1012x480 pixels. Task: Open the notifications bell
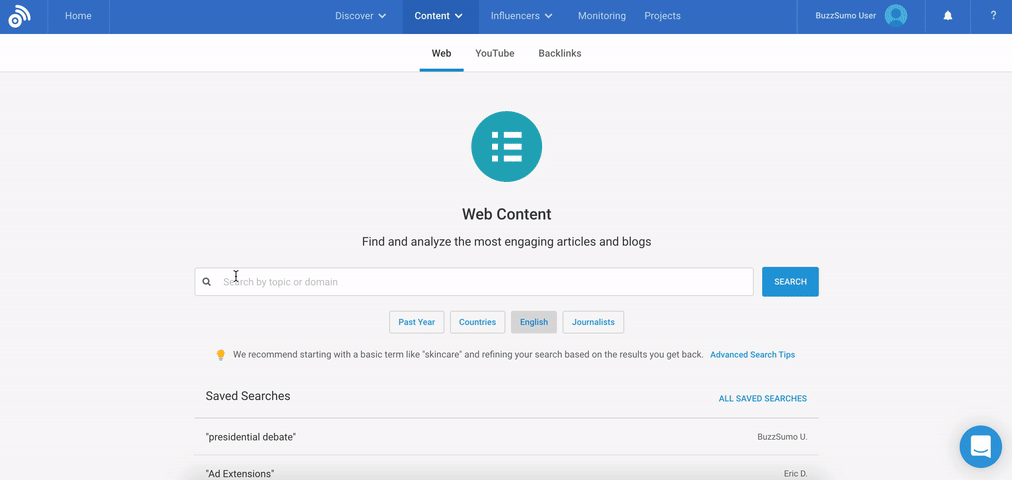click(948, 16)
